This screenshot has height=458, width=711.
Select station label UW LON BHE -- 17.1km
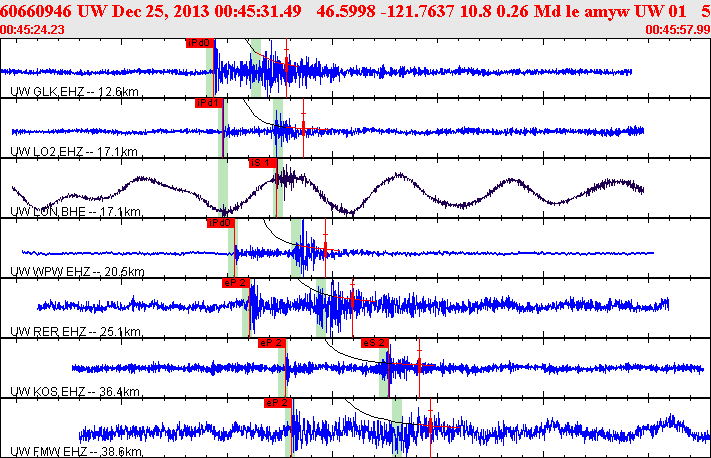click(75, 212)
